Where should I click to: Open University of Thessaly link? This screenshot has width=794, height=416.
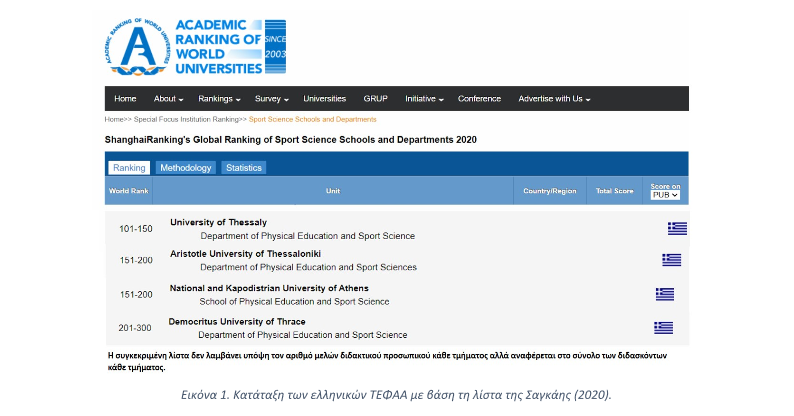(x=218, y=222)
